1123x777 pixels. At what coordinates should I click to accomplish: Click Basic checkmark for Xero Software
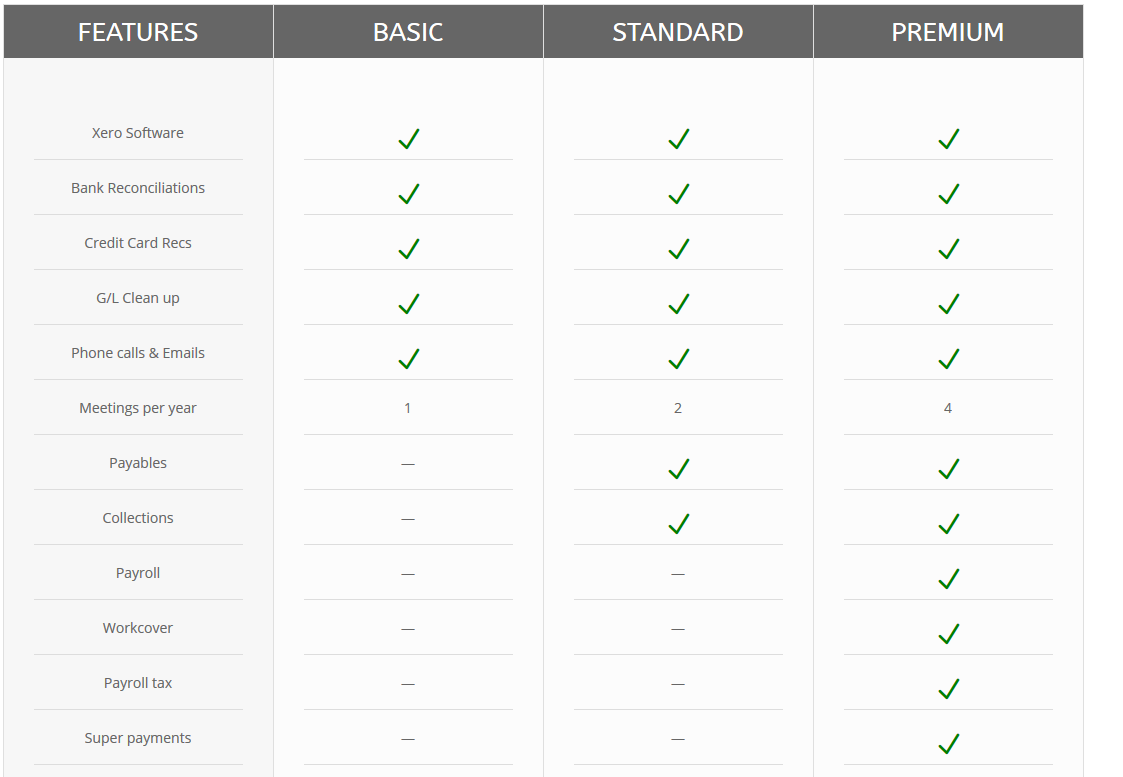(x=408, y=139)
